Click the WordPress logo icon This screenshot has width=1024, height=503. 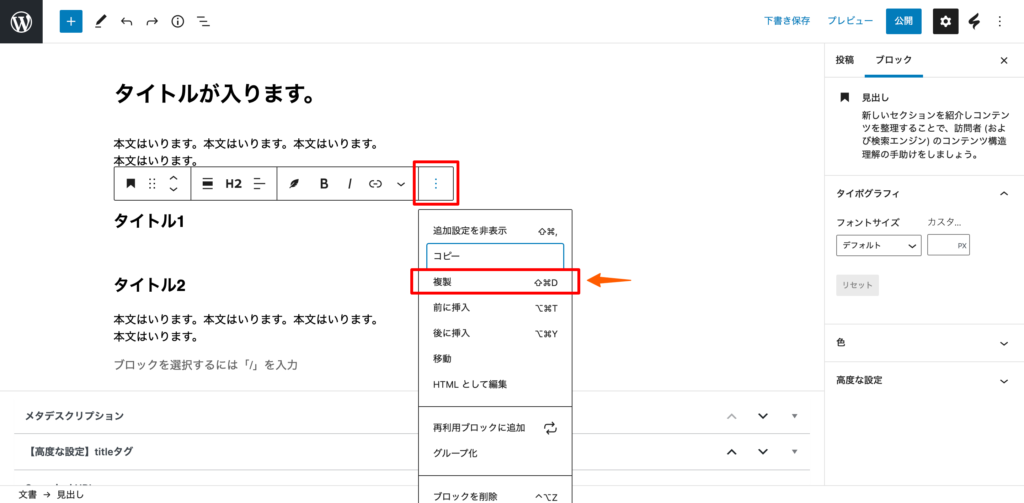[x=21, y=21]
